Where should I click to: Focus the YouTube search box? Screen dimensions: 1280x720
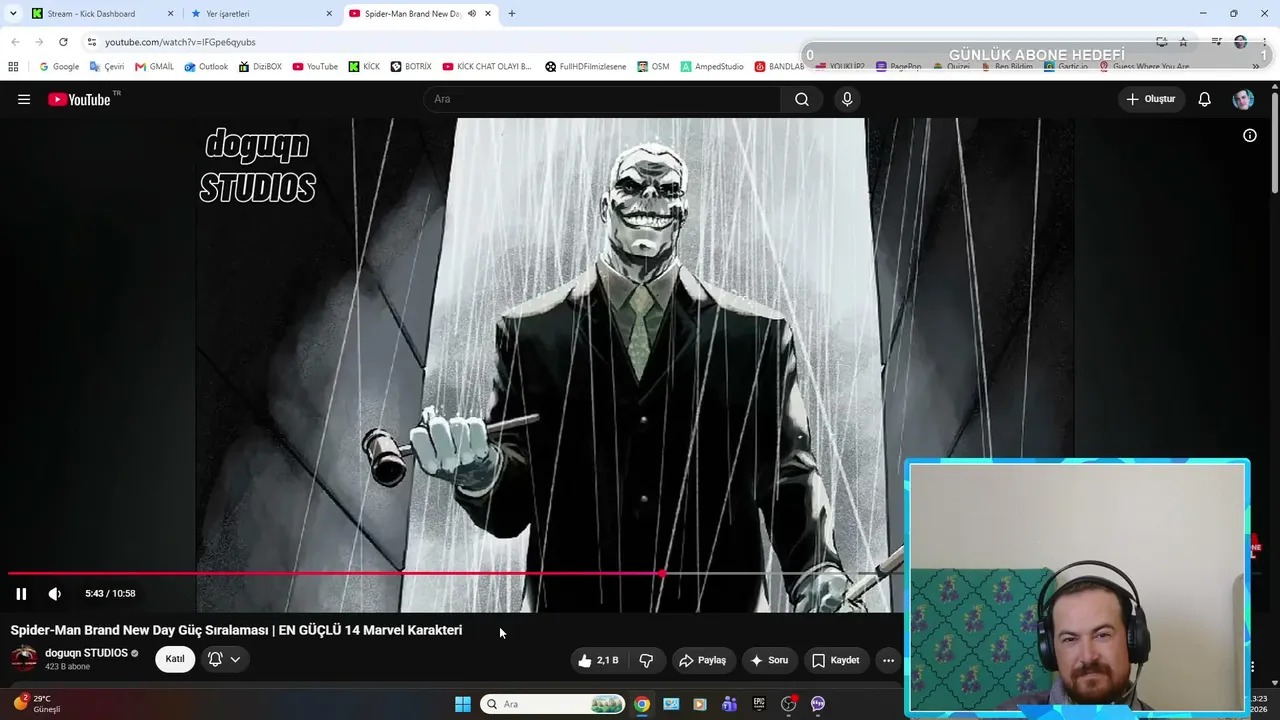click(603, 99)
